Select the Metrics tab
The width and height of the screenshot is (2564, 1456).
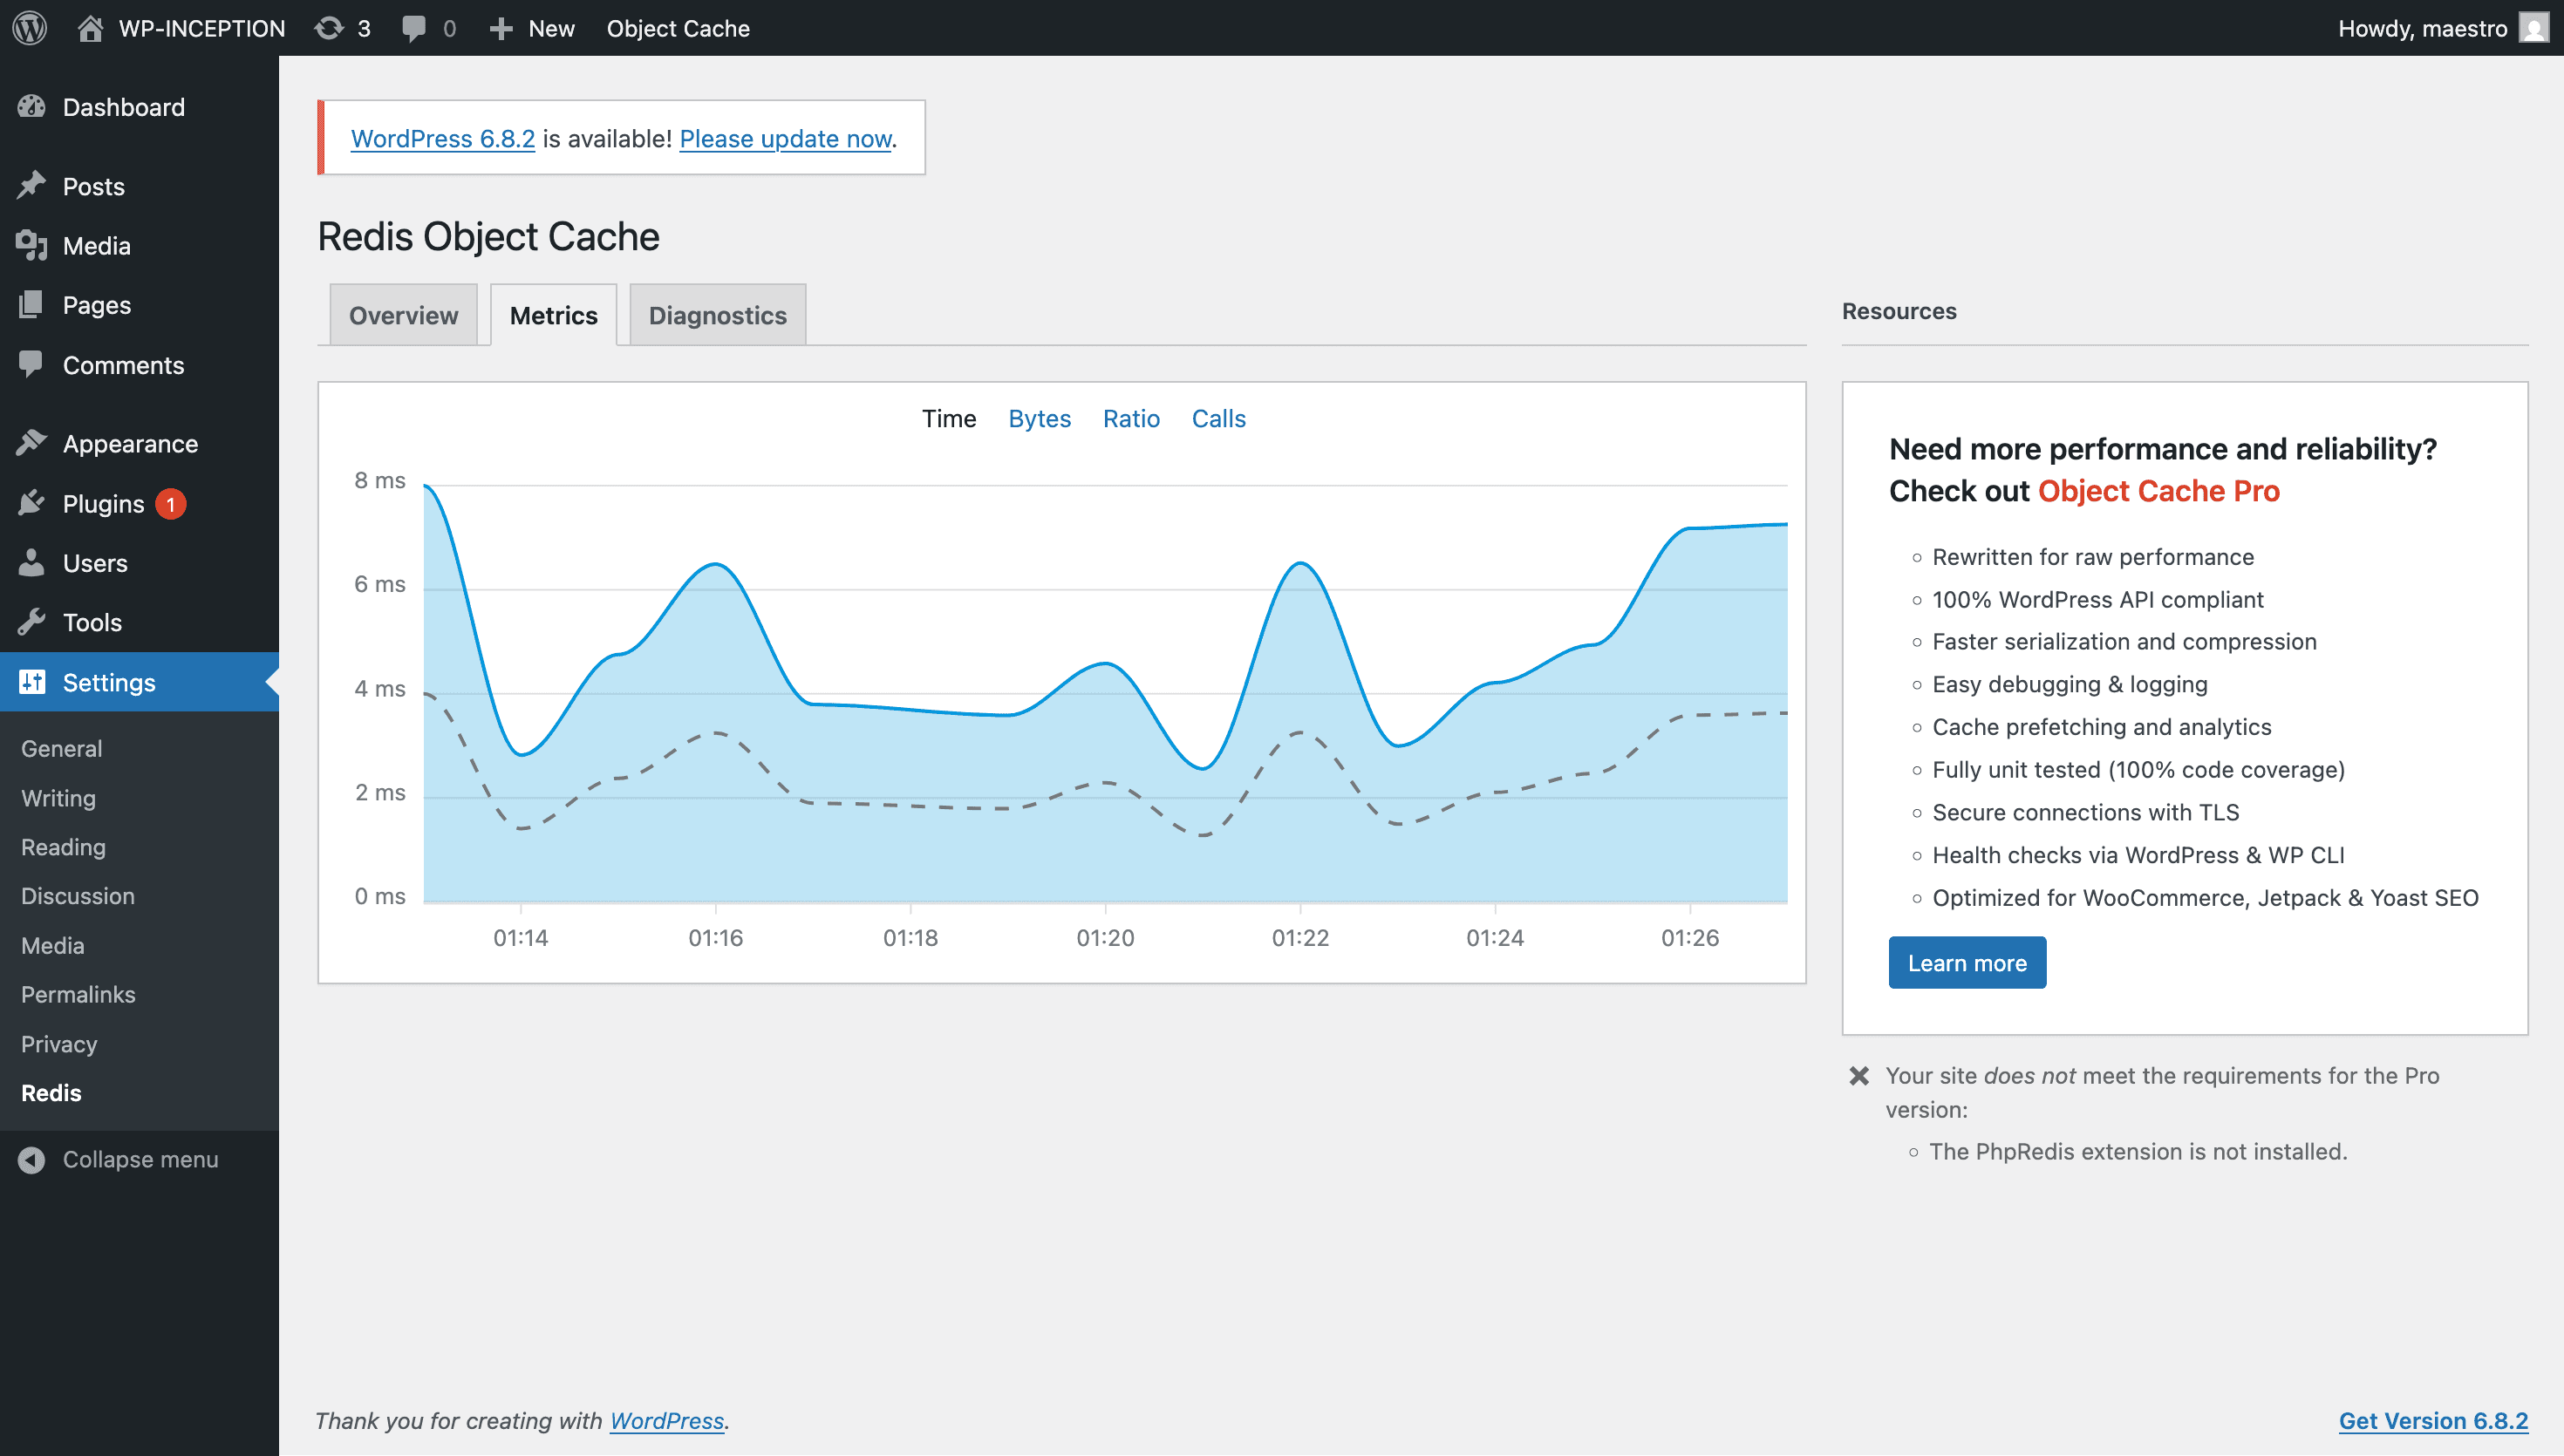553,315
